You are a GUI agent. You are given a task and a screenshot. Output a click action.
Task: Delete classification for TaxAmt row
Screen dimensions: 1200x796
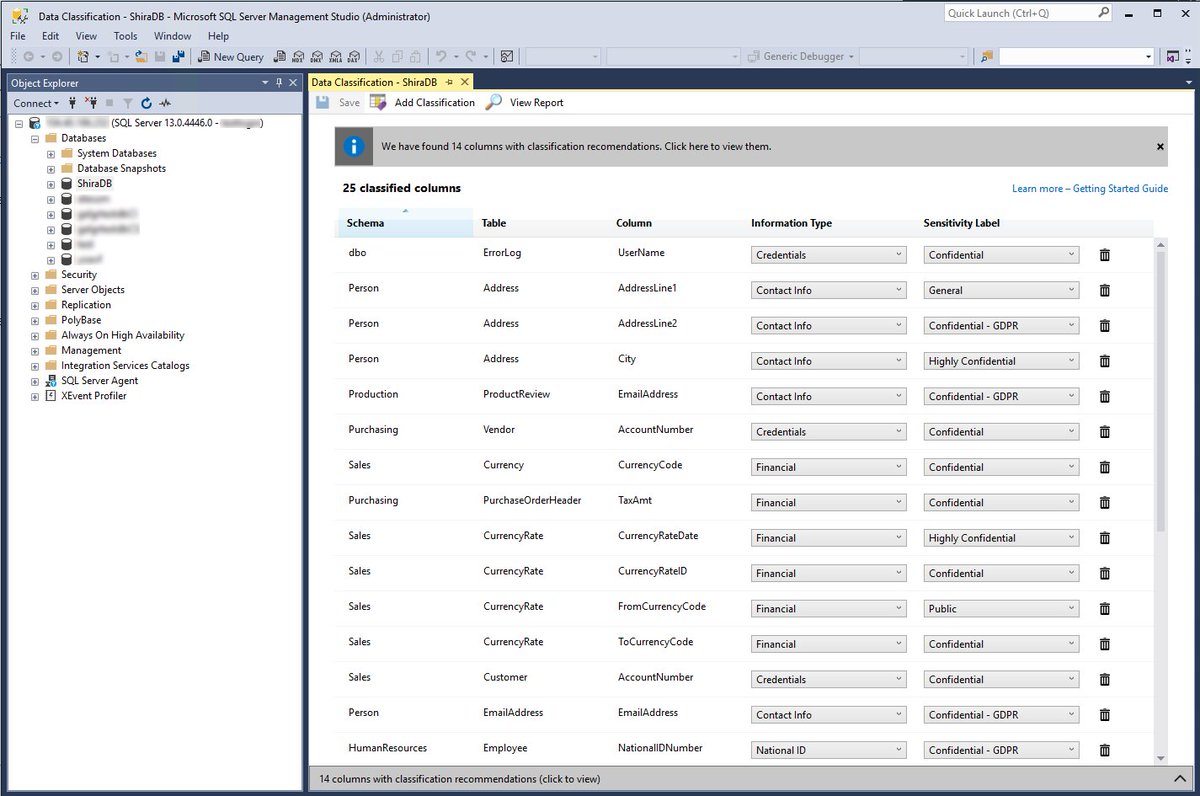(1105, 503)
